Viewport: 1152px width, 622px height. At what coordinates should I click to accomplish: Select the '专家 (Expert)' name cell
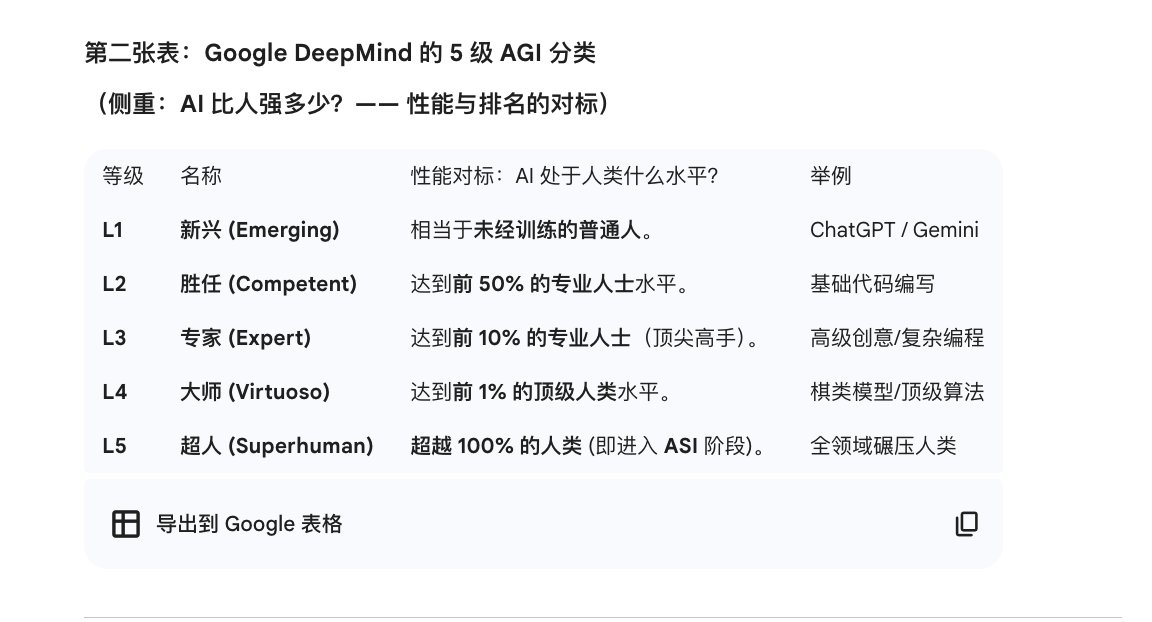pyautogui.click(x=245, y=338)
